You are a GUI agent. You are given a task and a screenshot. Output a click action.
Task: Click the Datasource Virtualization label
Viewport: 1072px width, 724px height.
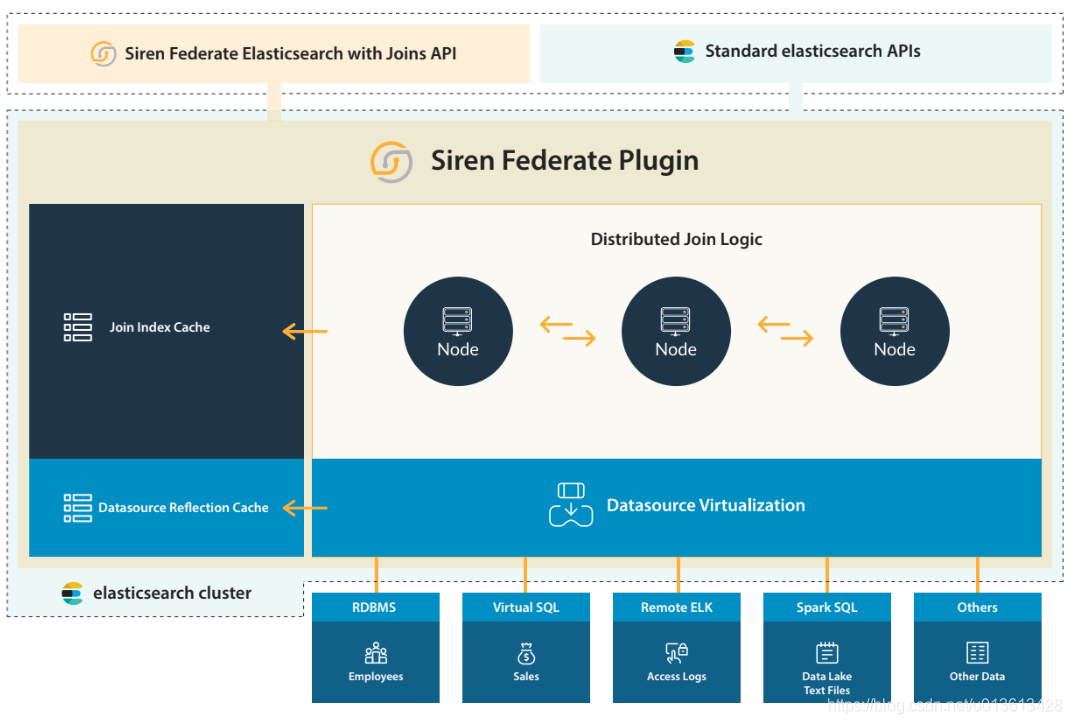[x=706, y=505]
